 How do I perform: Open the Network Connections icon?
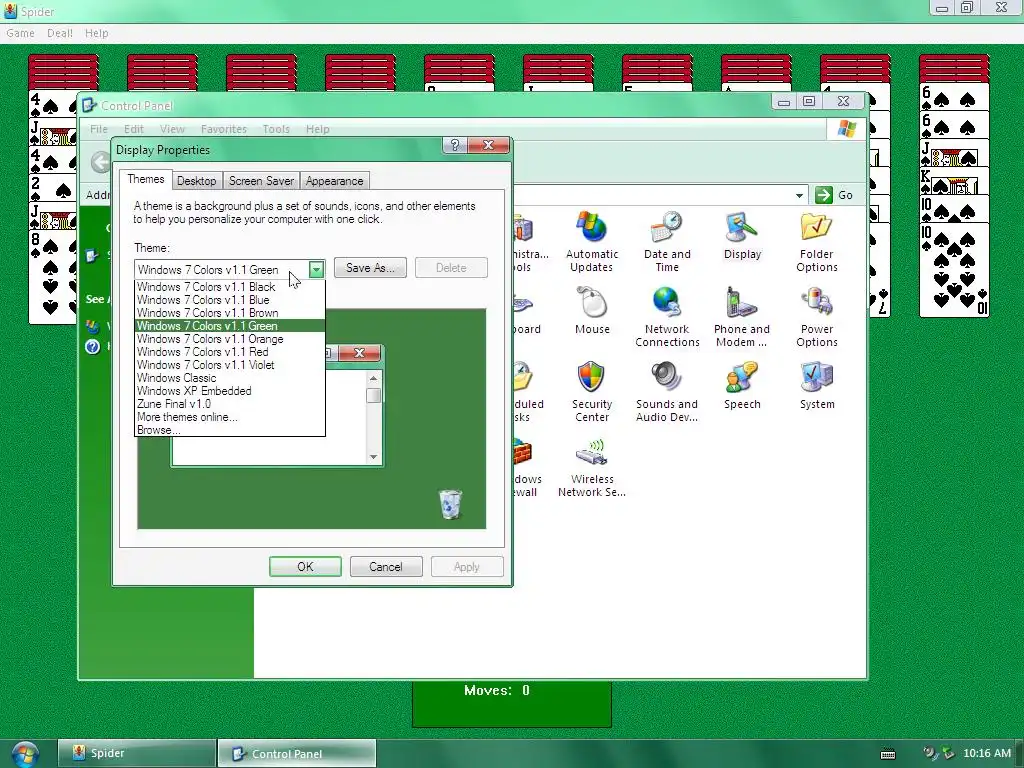pos(667,317)
